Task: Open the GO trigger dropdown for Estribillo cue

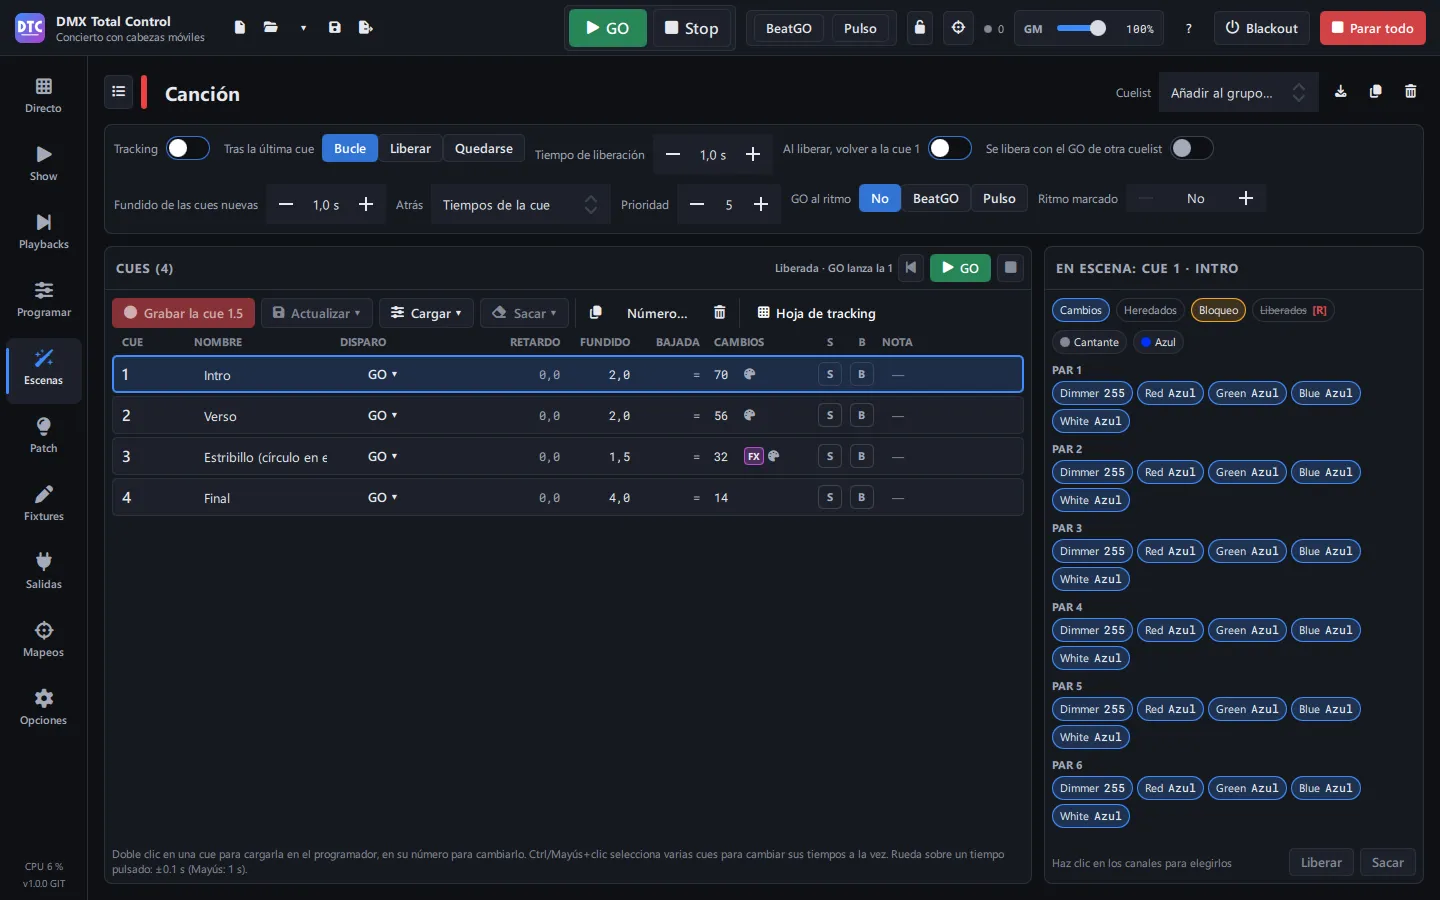Action: [x=383, y=457]
